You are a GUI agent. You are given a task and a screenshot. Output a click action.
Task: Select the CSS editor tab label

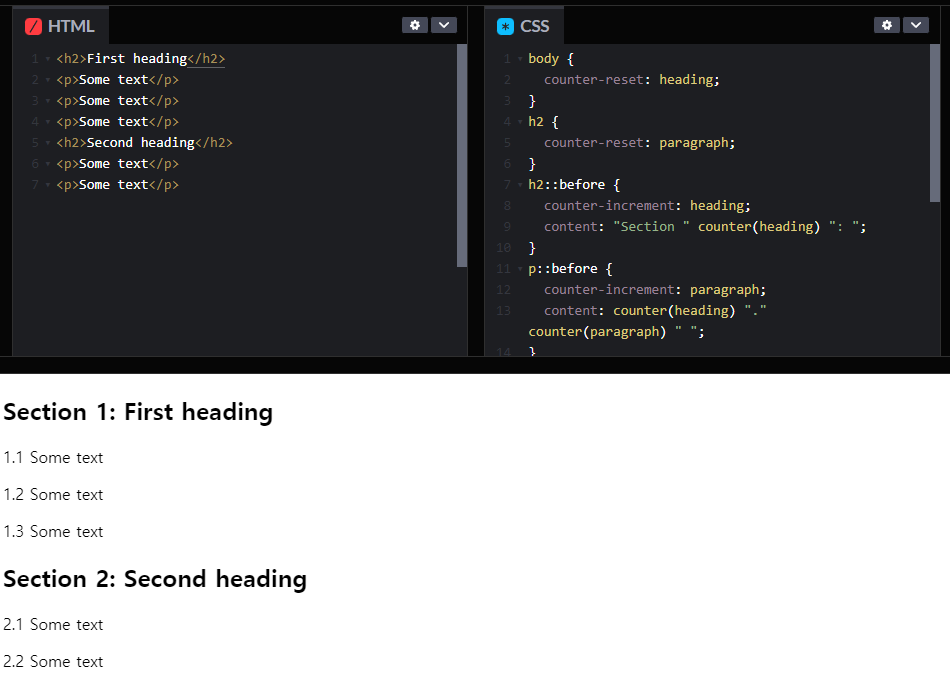pyautogui.click(x=535, y=26)
